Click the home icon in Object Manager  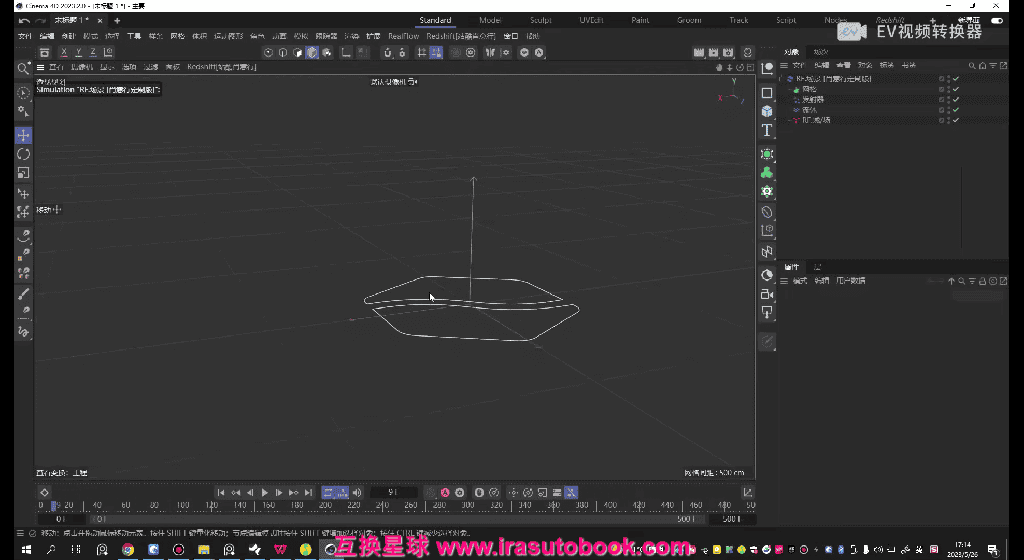coord(982,65)
